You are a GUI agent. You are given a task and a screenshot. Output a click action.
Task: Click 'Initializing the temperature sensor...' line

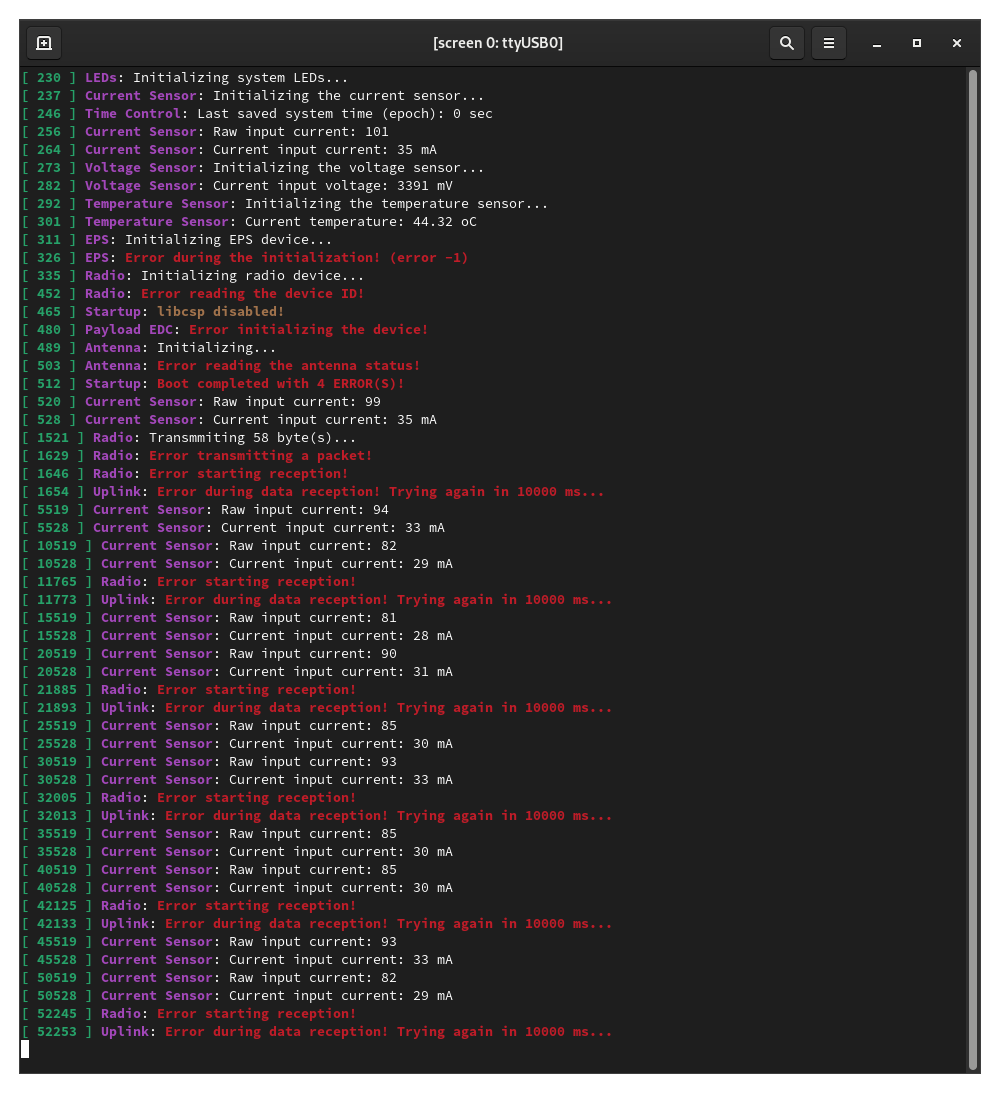pos(284,204)
